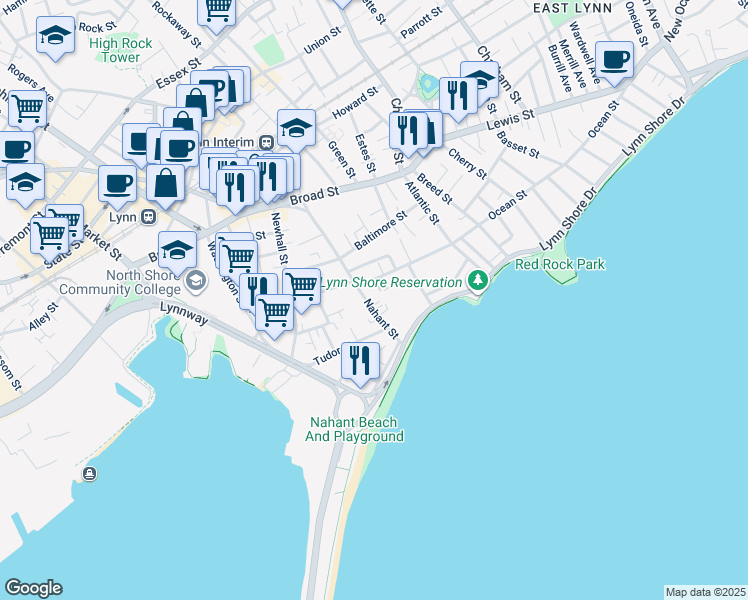Click the Lynn Shore Reservation tree icon
Viewport: 748px width, 600px height.
coord(478,281)
